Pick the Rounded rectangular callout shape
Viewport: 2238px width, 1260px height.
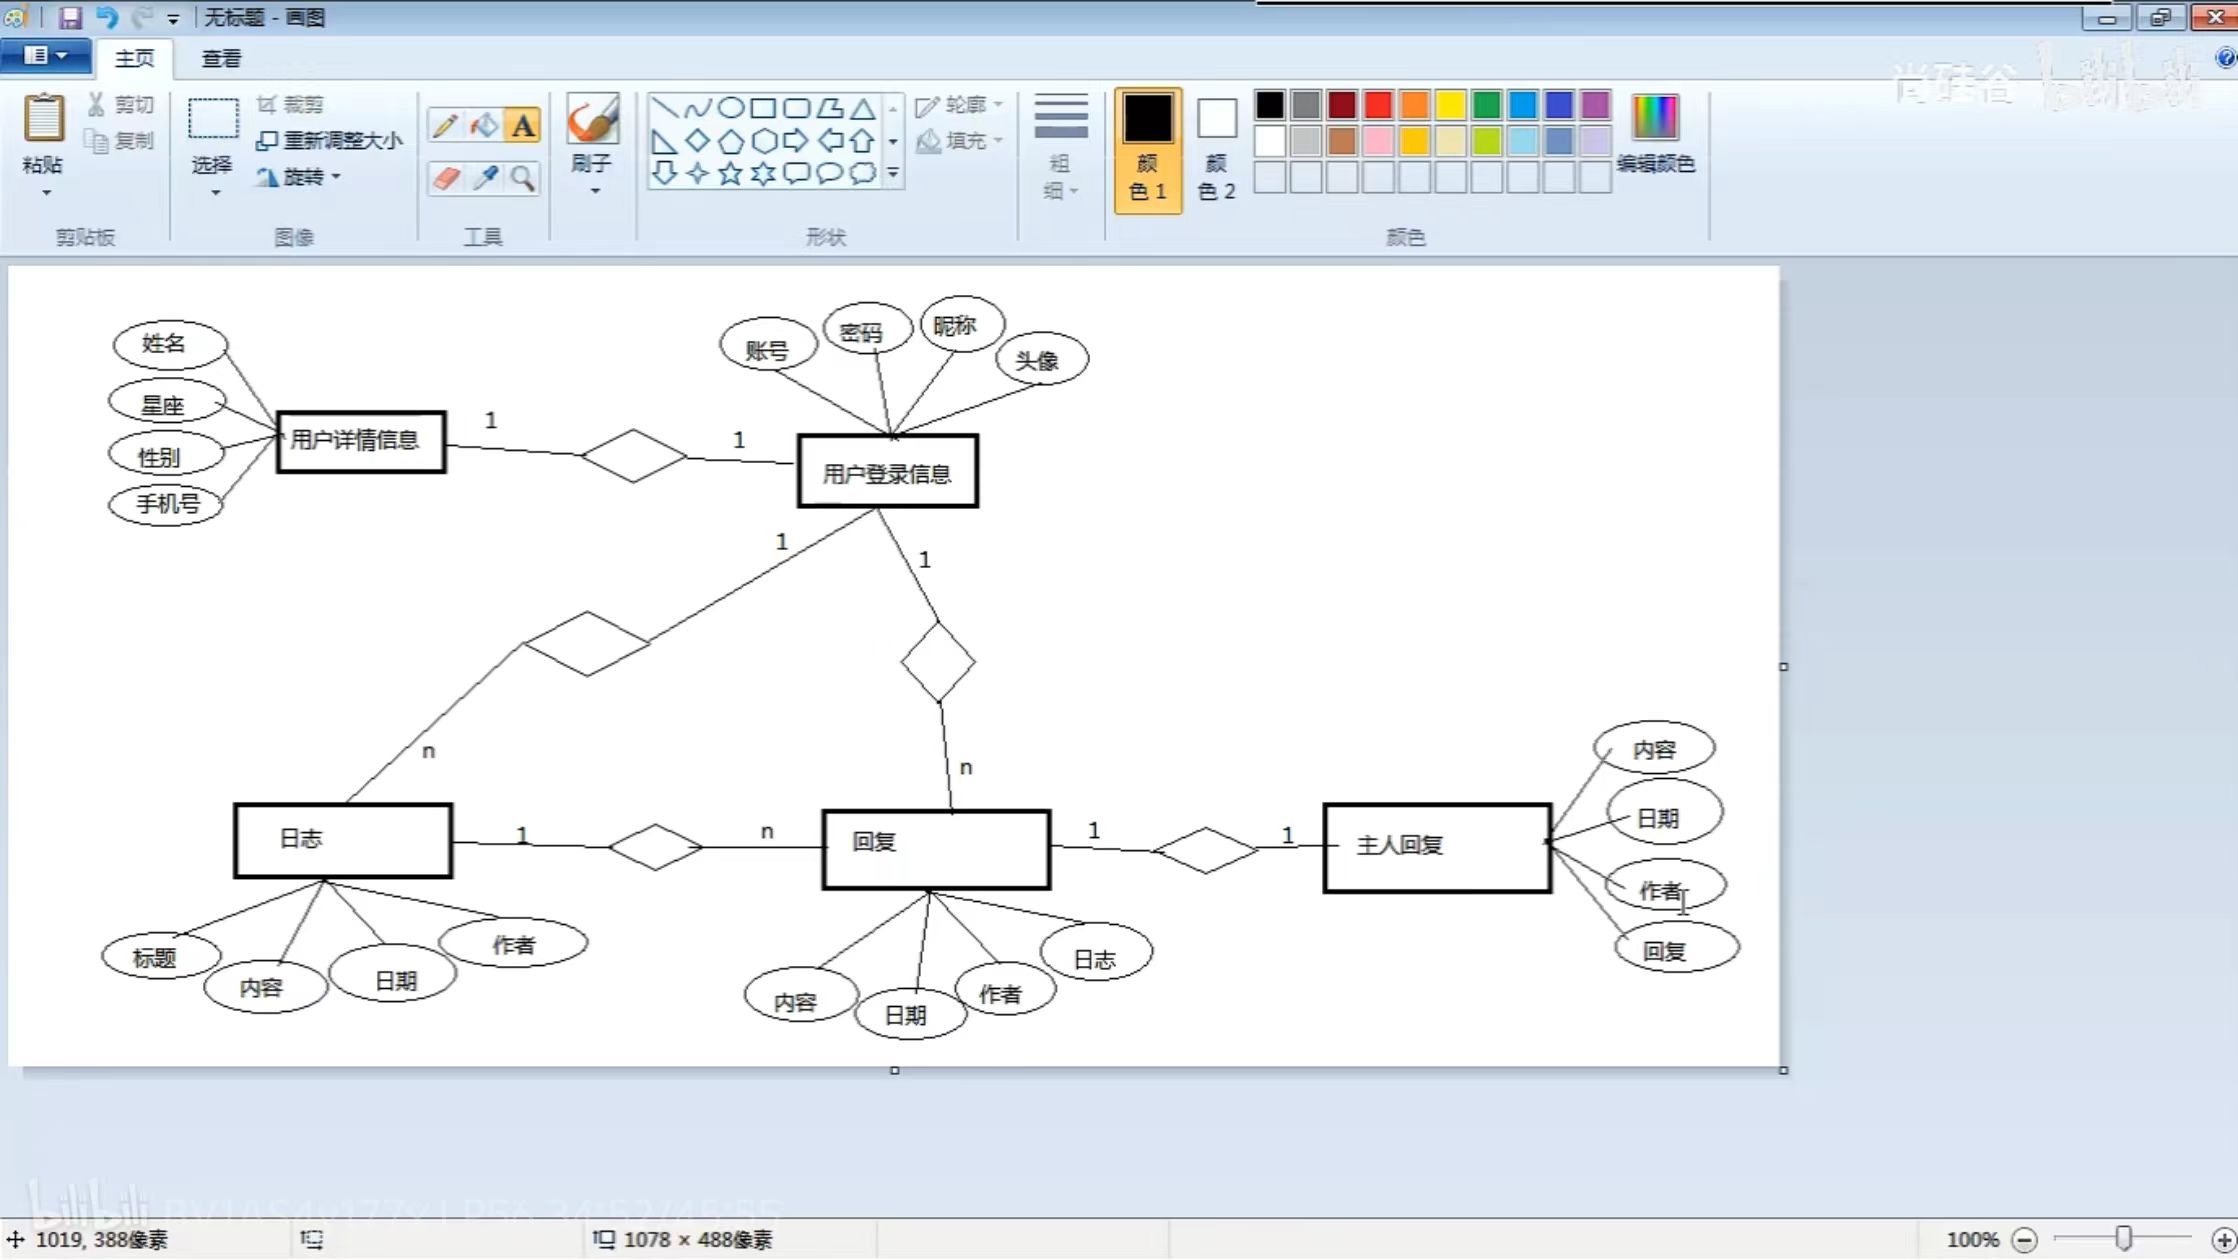[796, 173]
